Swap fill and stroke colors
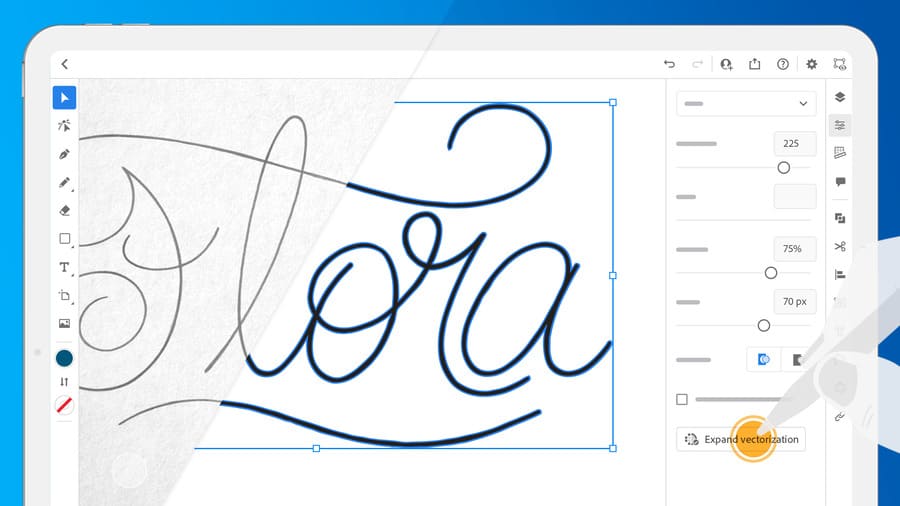900x506 pixels. (64, 382)
